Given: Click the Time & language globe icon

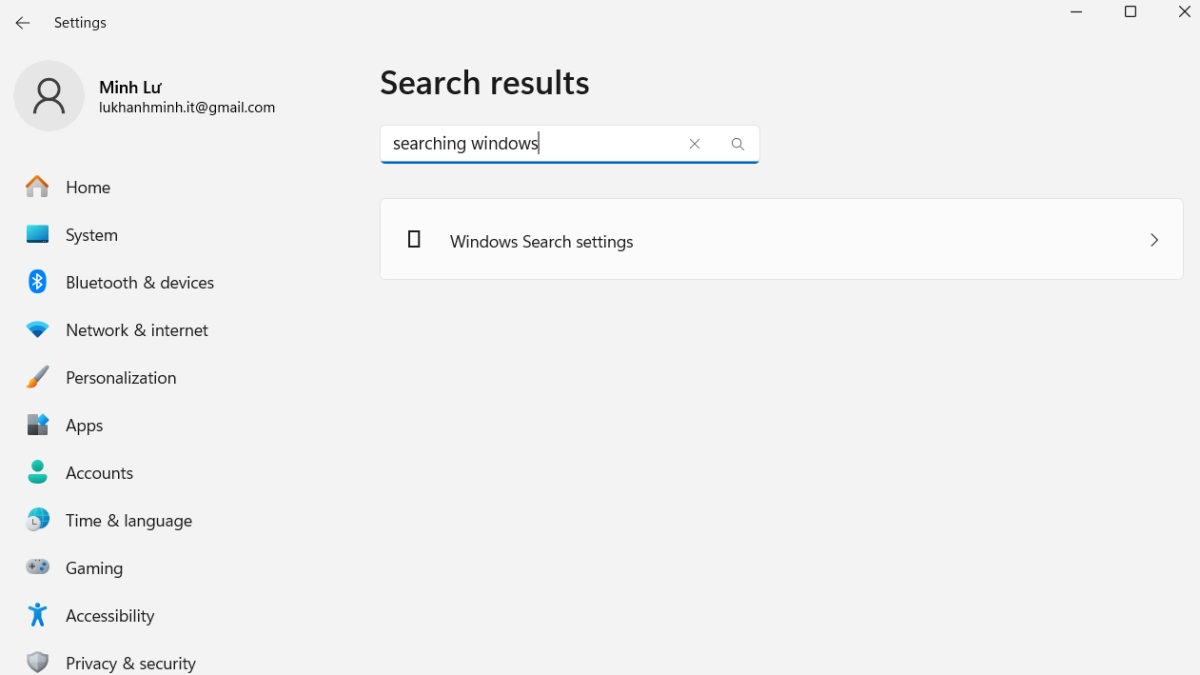Looking at the screenshot, I should pos(37,520).
